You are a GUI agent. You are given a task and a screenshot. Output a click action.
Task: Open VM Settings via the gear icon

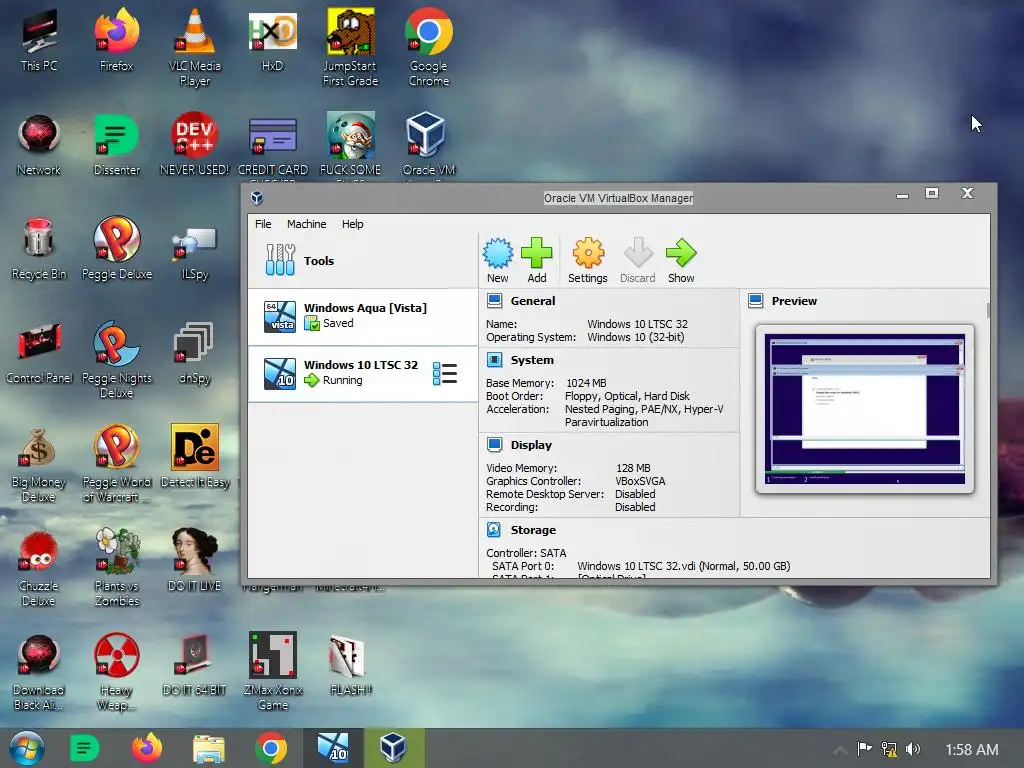point(588,260)
